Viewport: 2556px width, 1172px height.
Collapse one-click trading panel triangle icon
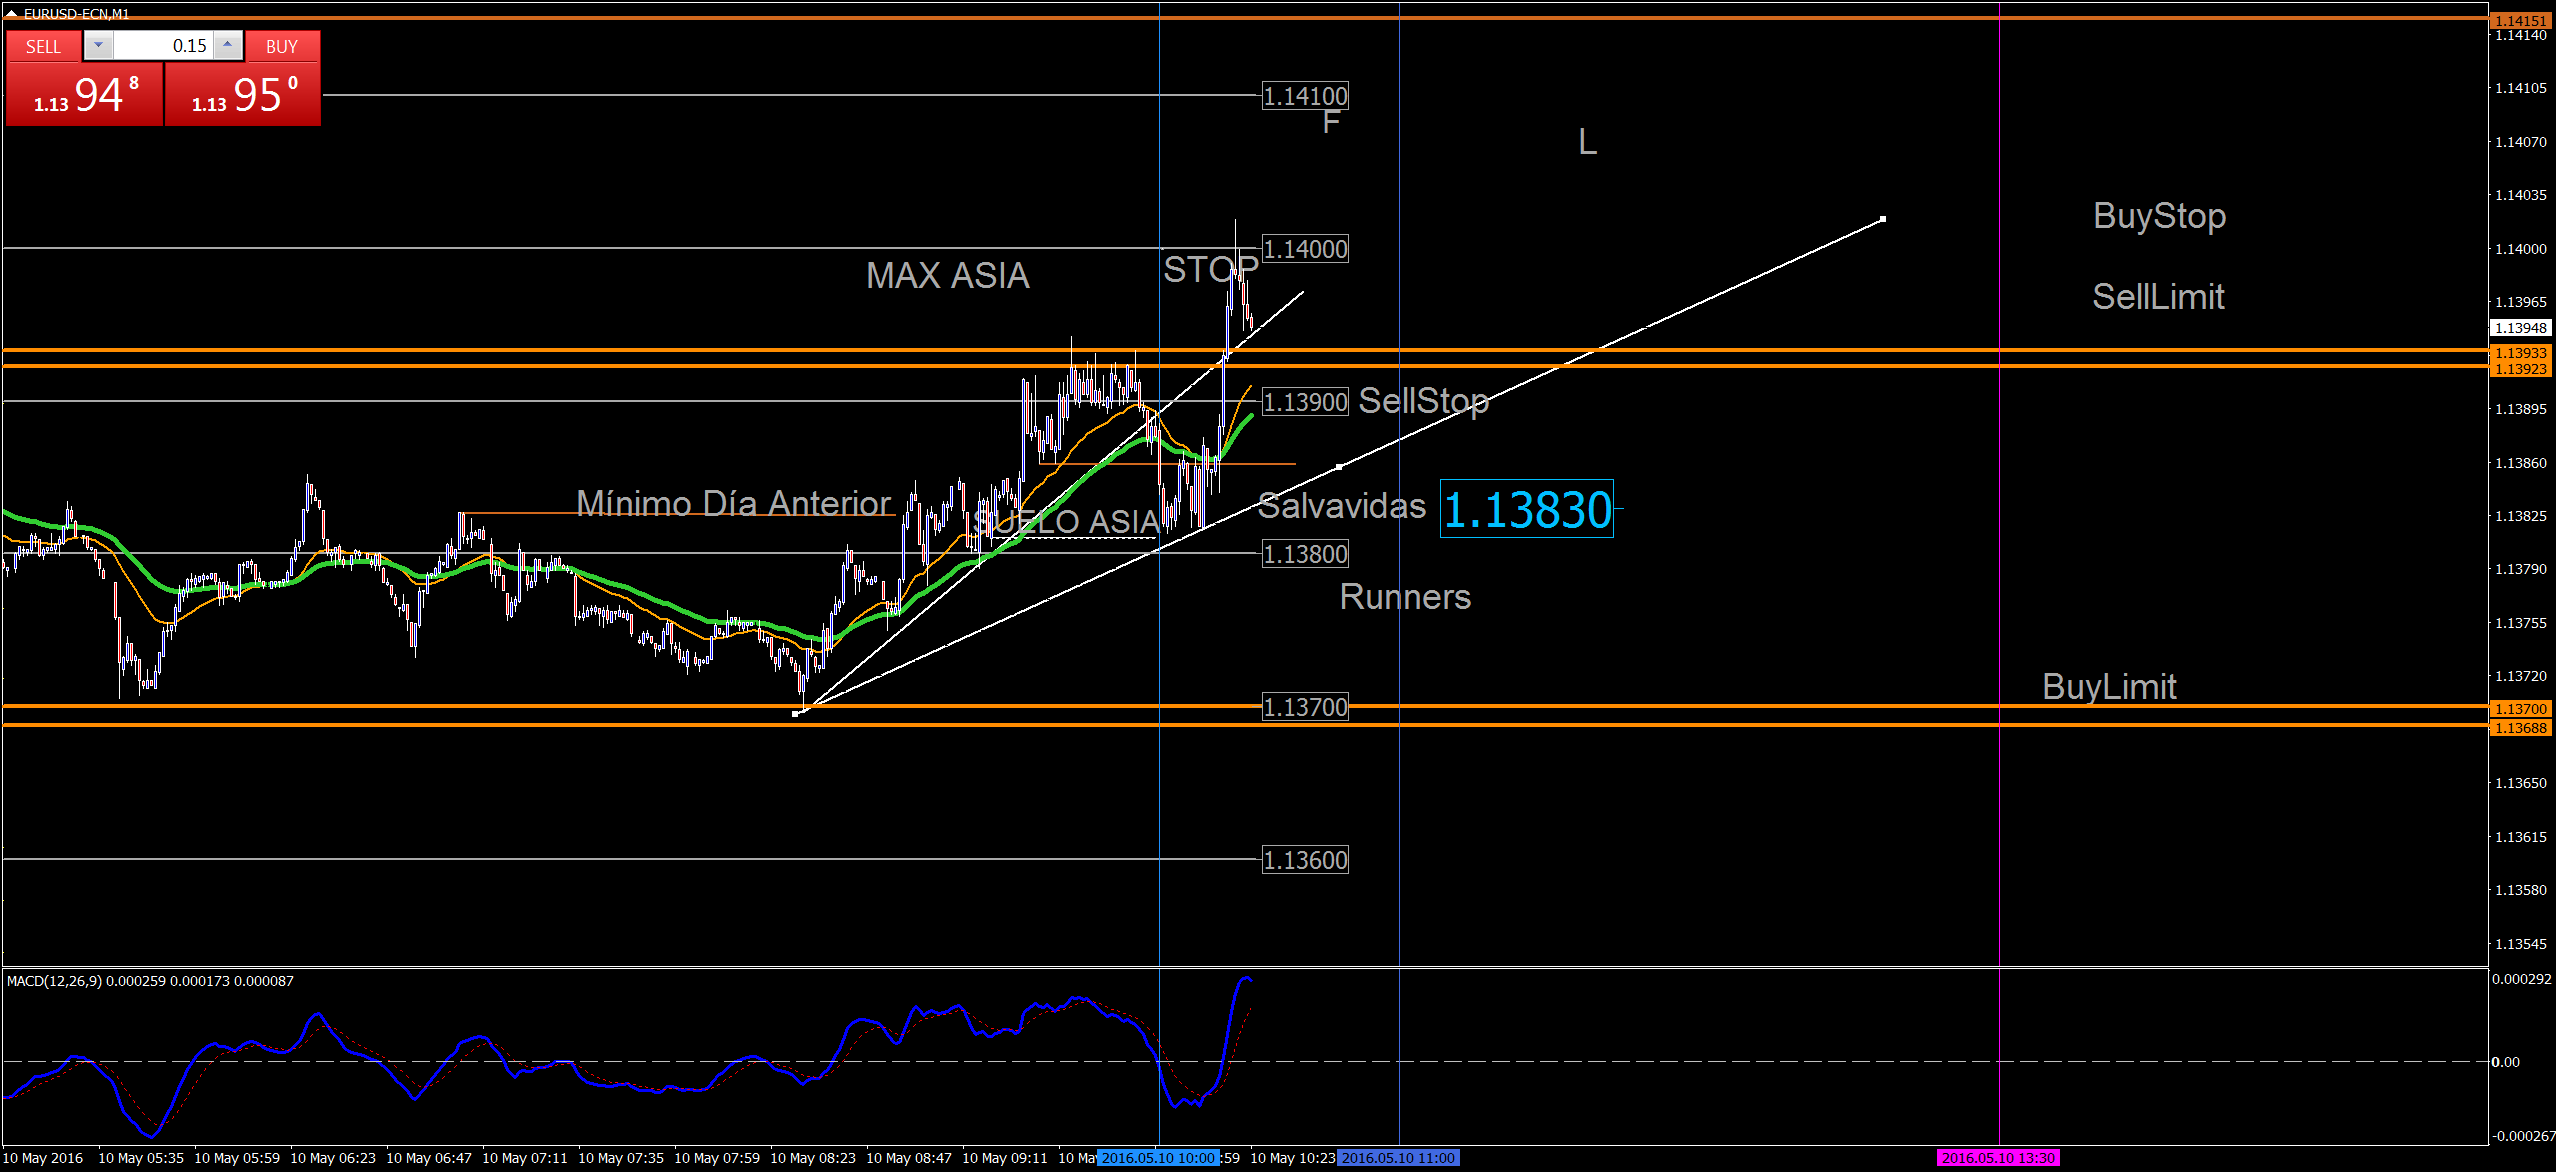(11, 13)
